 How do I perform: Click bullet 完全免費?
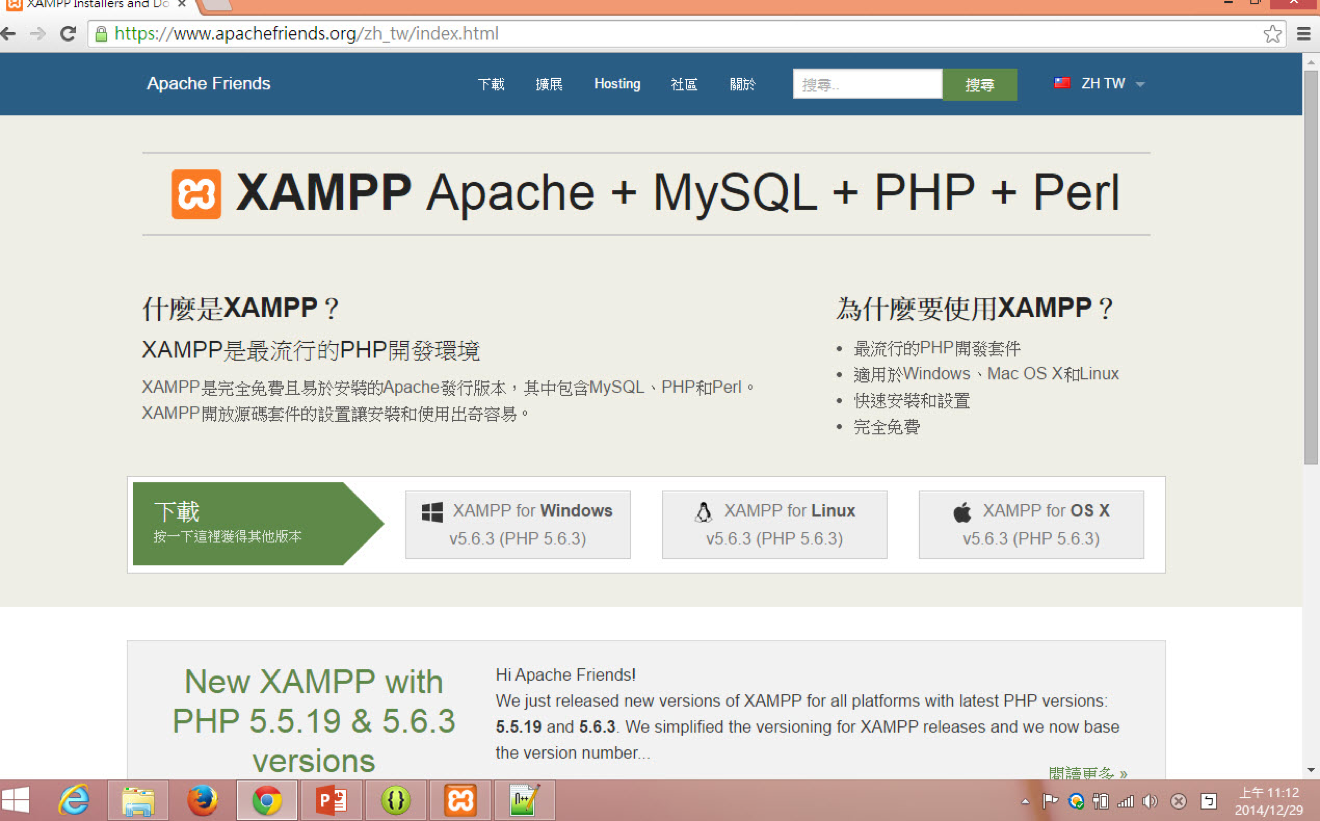(x=886, y=427)
